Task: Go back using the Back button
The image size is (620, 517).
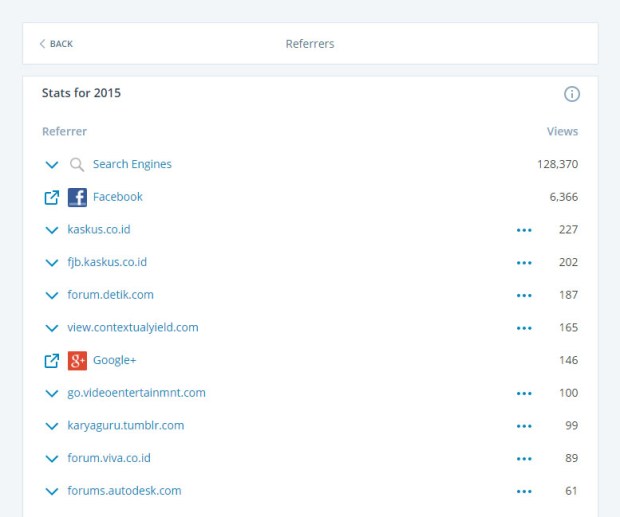Action: tap(56, 44)
